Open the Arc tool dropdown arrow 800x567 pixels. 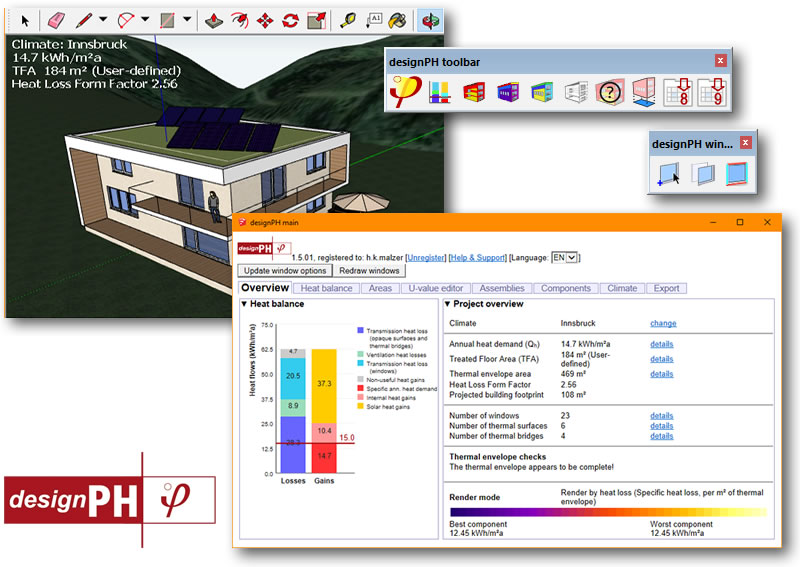(x=145, y=19)
